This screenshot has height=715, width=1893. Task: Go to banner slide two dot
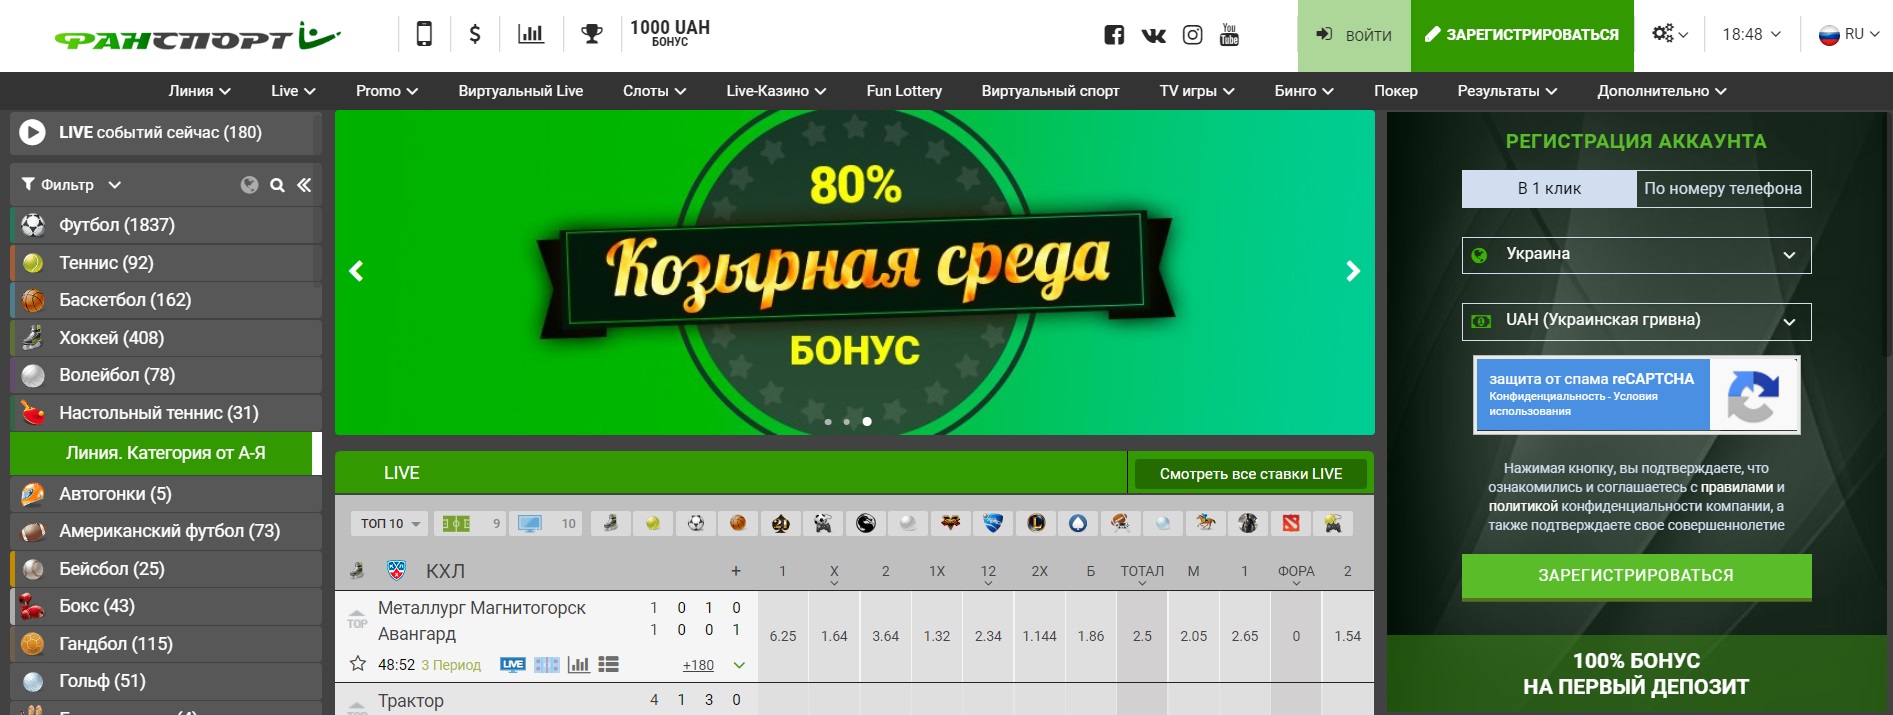(x=847, y=422)
